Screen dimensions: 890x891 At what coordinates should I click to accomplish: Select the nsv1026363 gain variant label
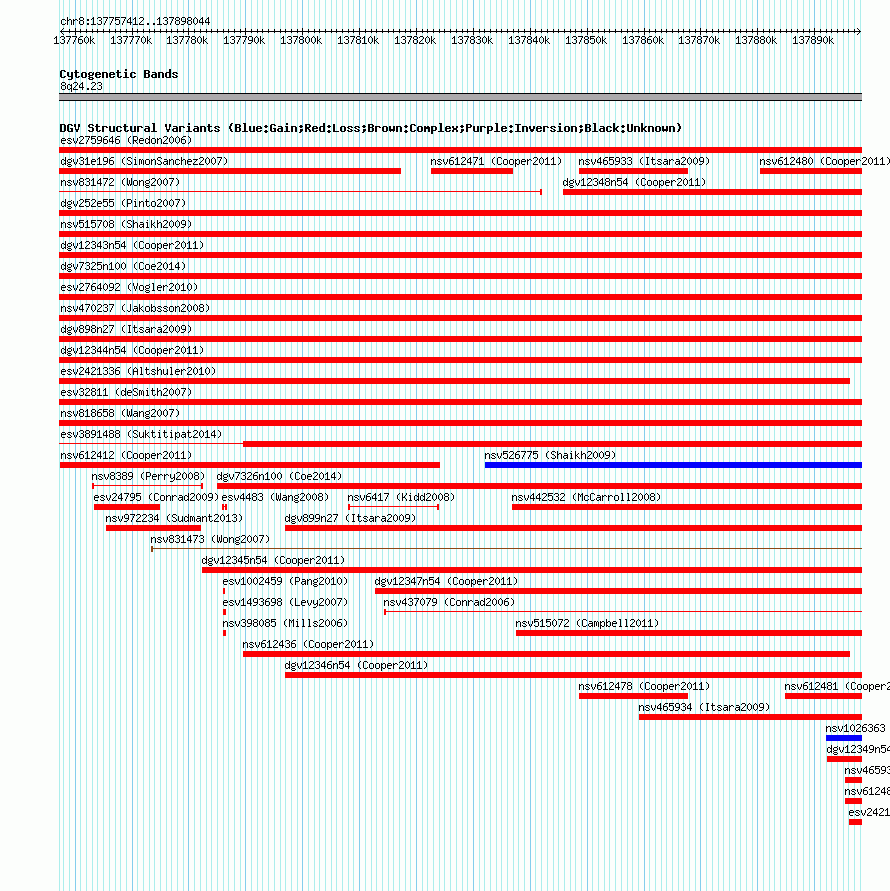(x=855, y=729)
